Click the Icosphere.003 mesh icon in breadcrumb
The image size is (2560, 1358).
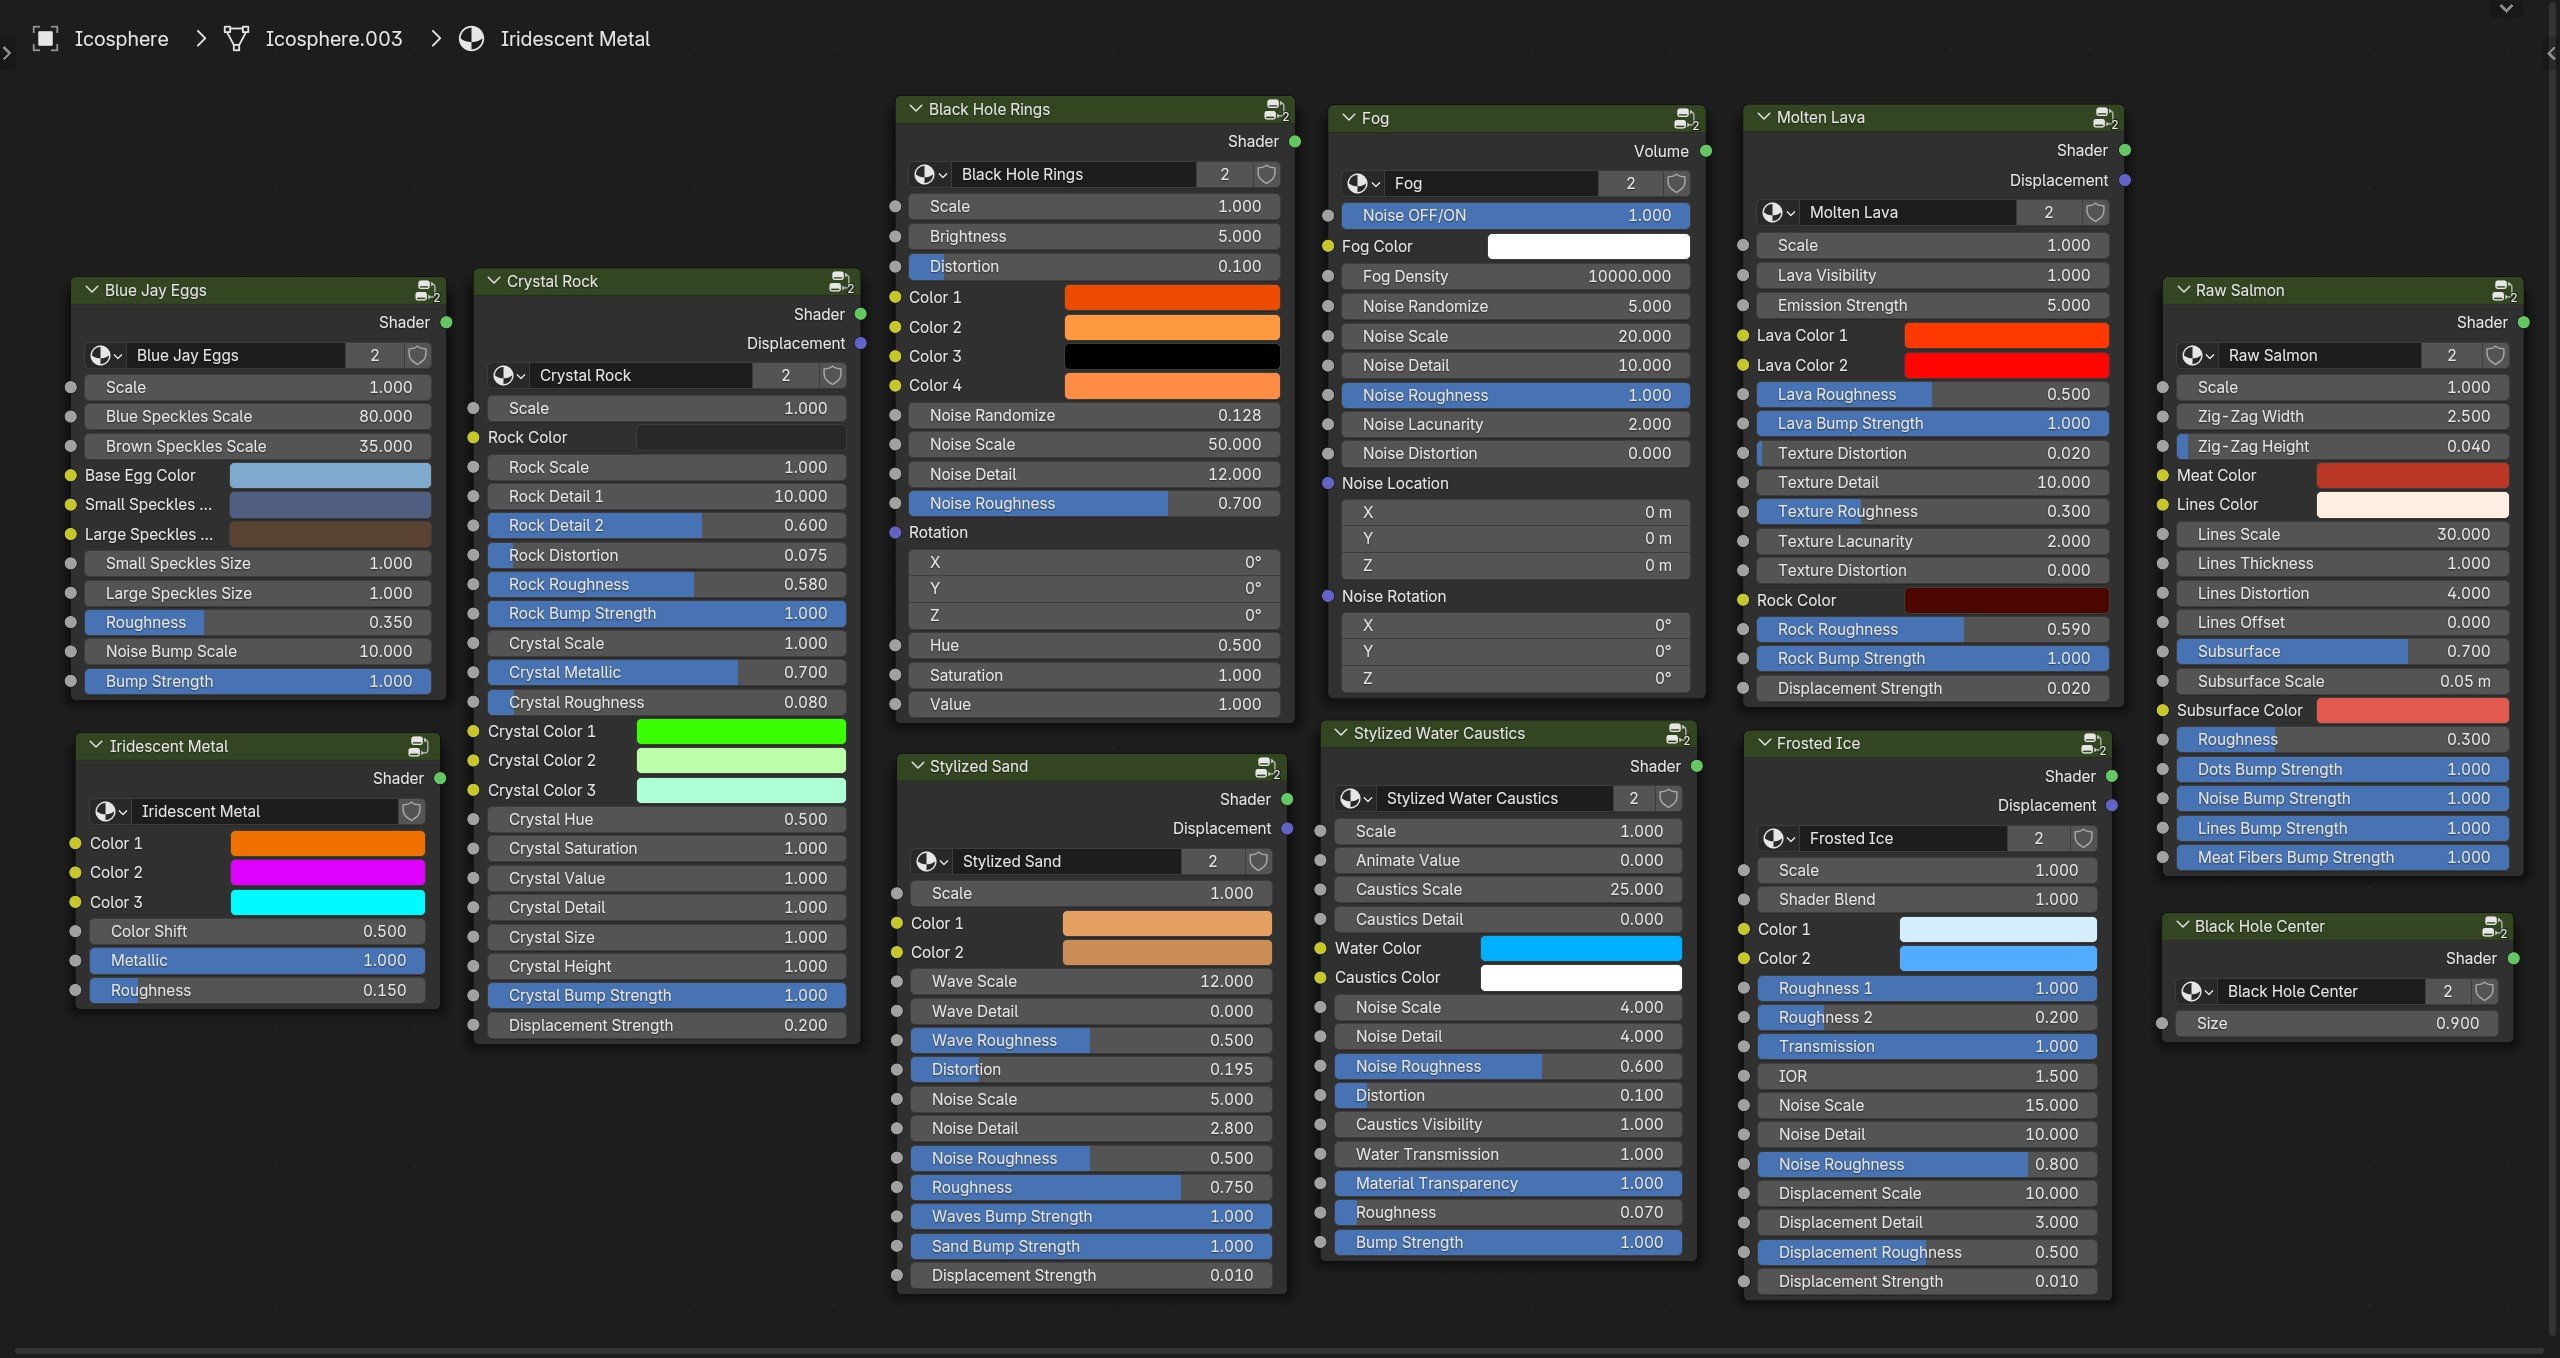(x=236, y=39)
